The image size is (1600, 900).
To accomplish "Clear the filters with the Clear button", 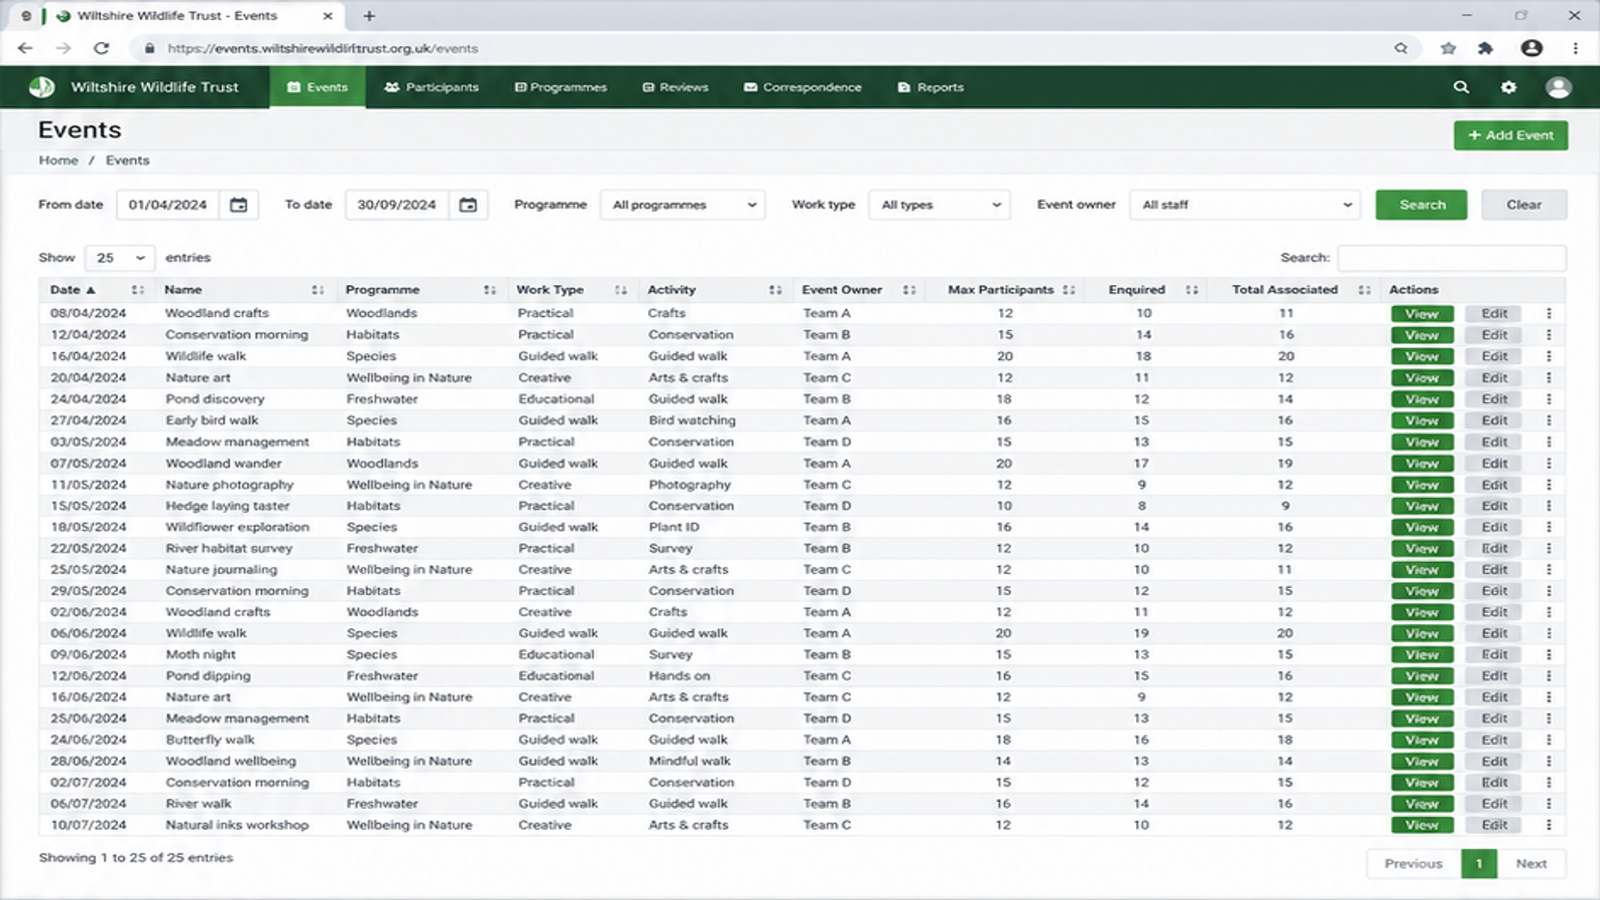I will [x=1524, y=205].
